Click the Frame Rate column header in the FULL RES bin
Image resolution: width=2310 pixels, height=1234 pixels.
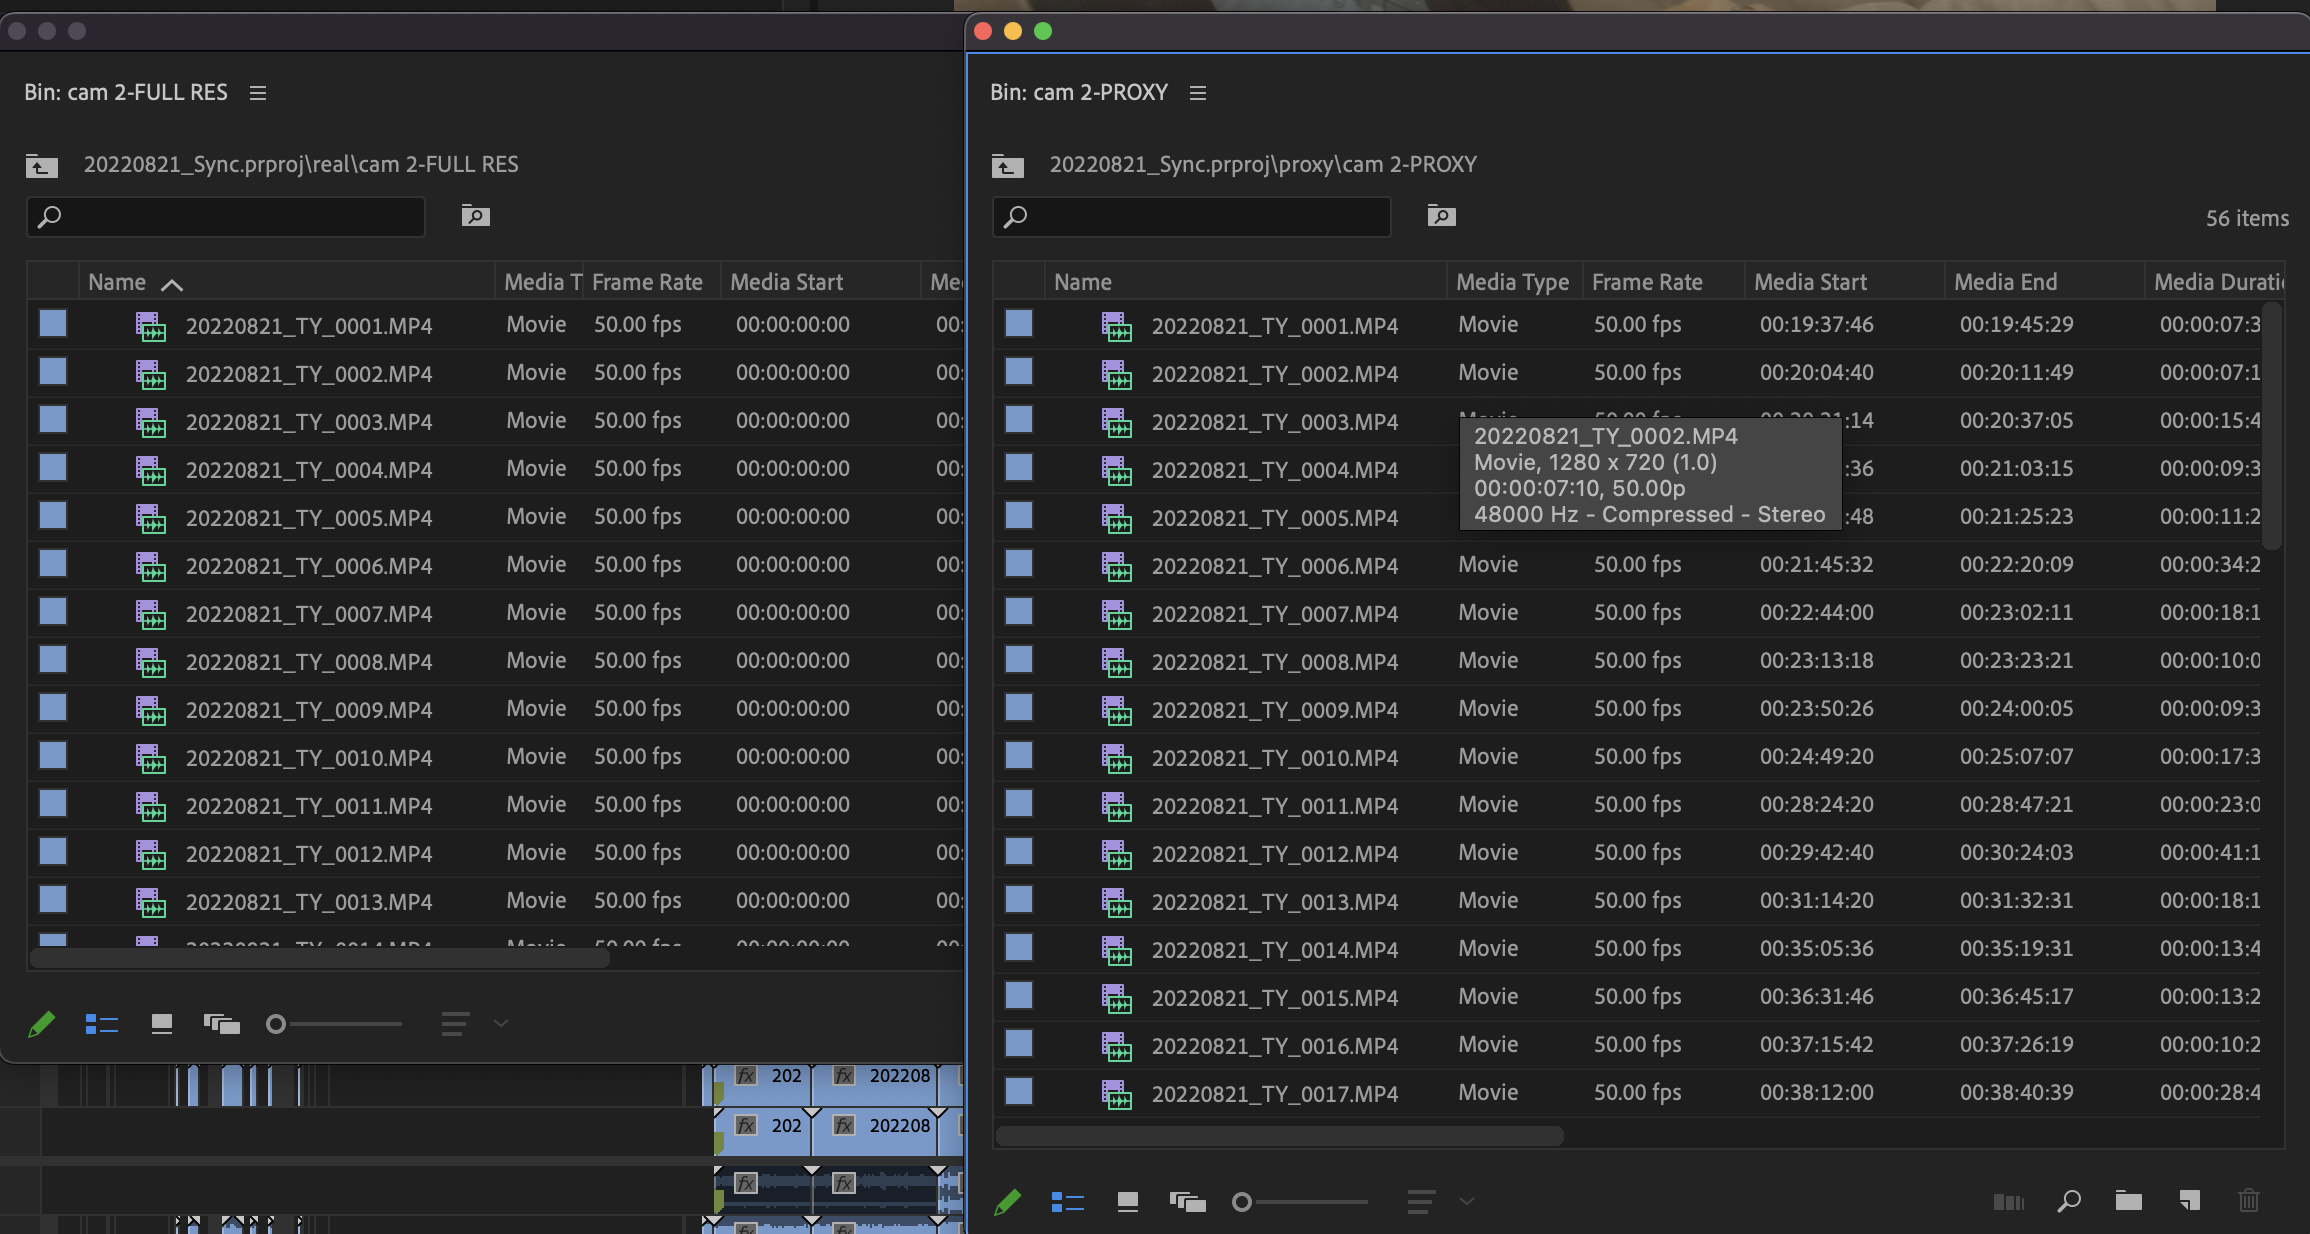(651, 281)
